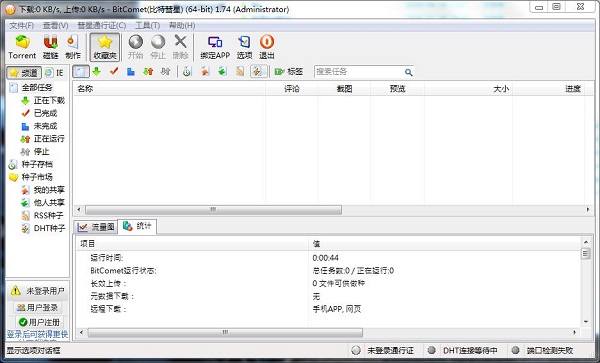Select 已完成 in the sidebar tree
The width and height of the screenshot is (600, 363).
(x=45, y=113)
